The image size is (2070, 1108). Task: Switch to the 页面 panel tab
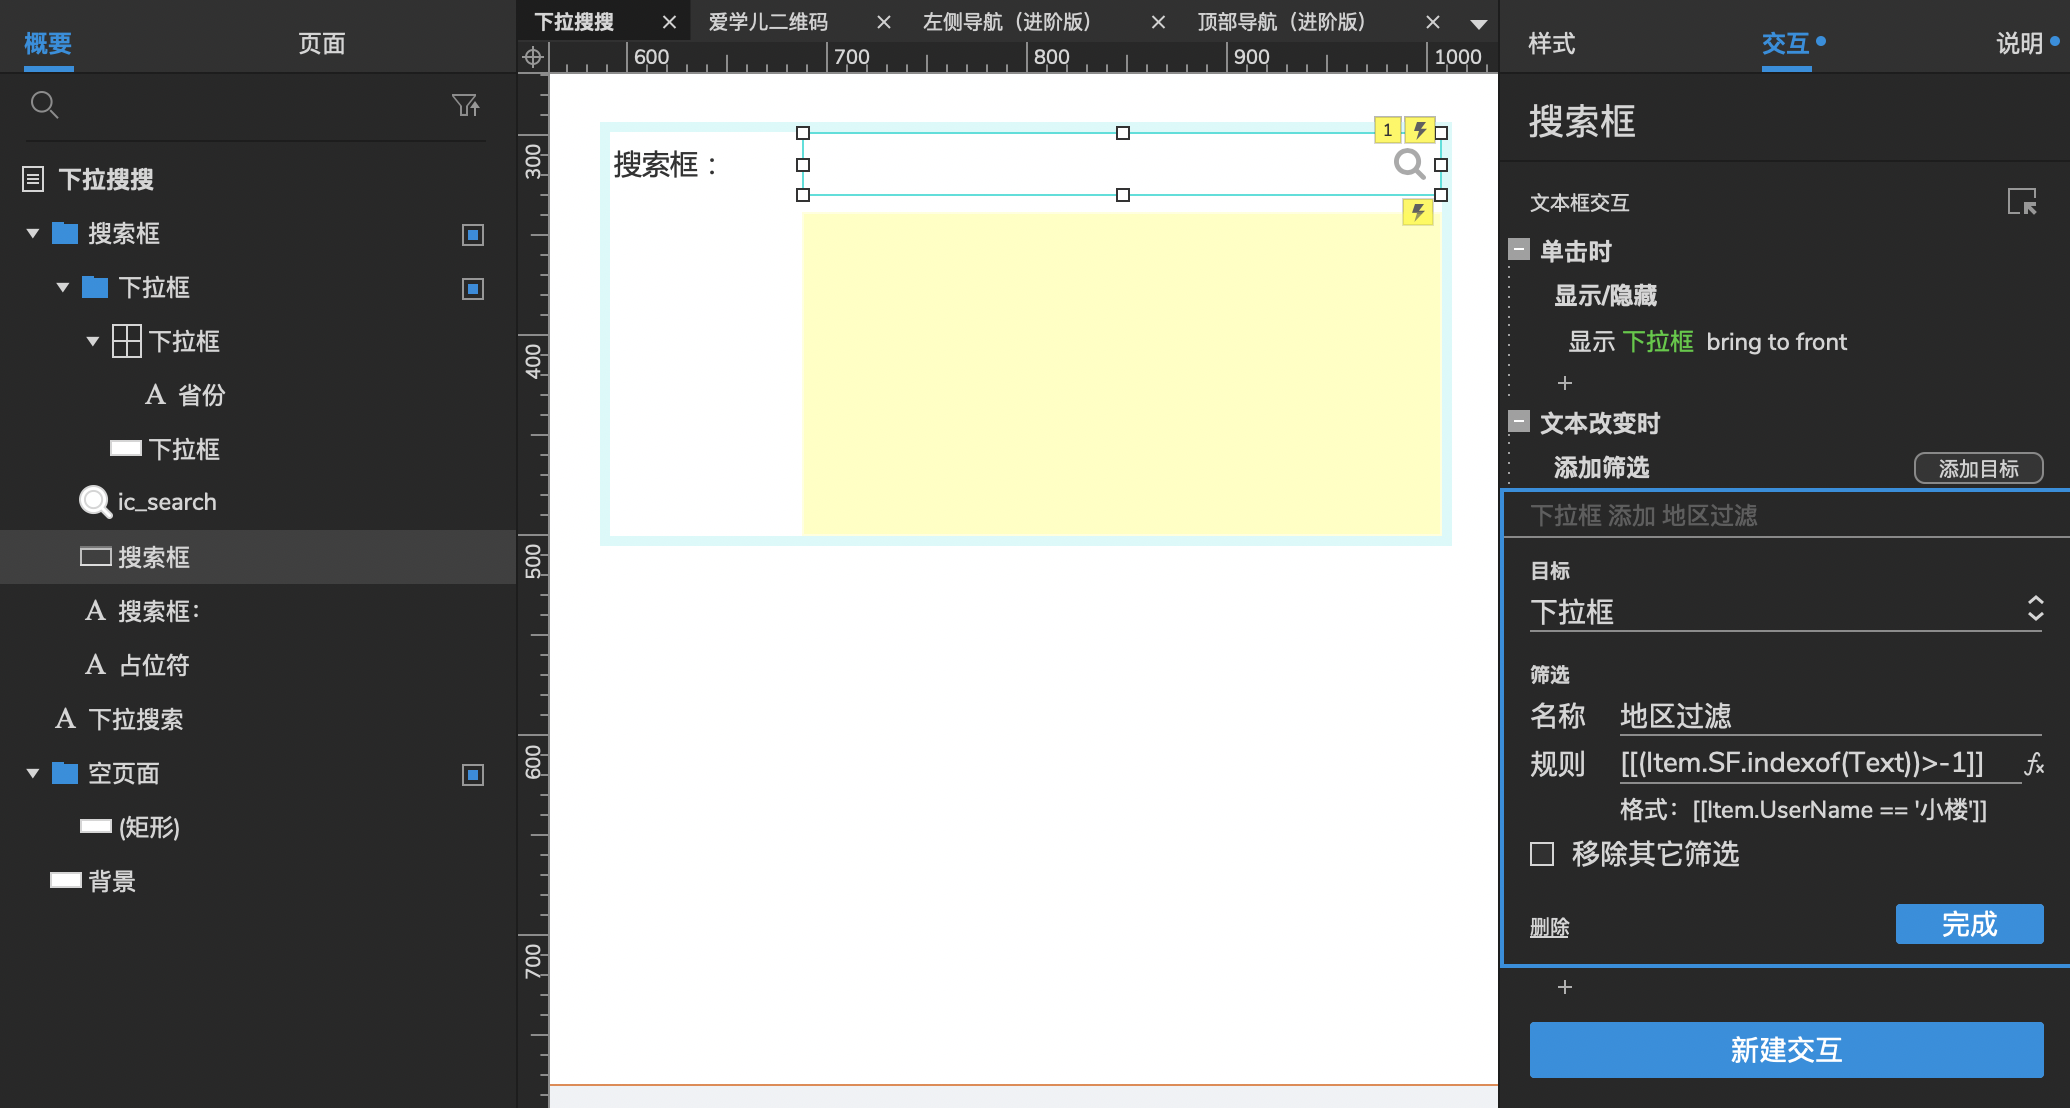pyautogui.click(x=321, y=43)
